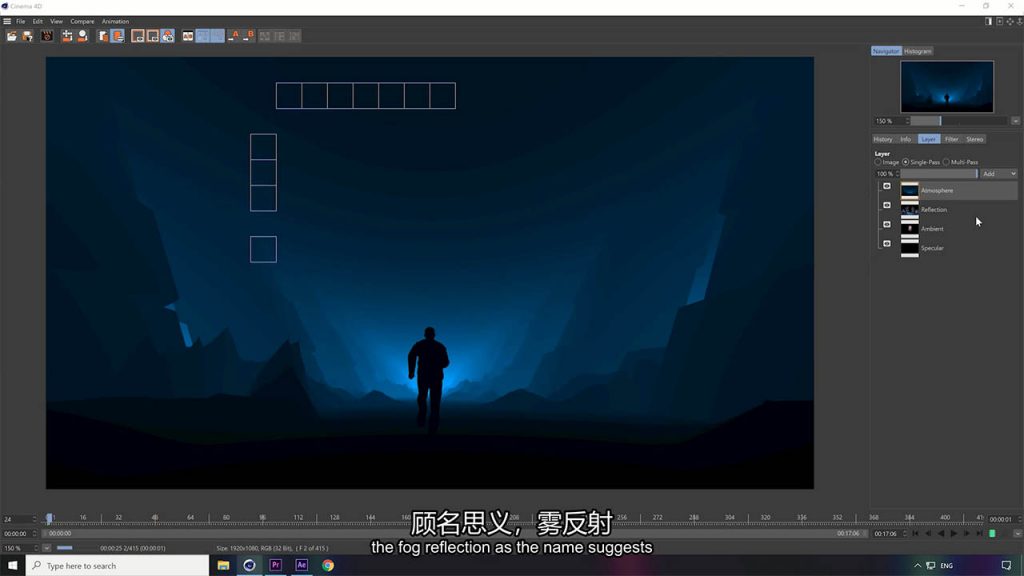This screenshot has height=576, width=1024.
Task: Click the Set as A icon
Action: [x=234, y=36]
